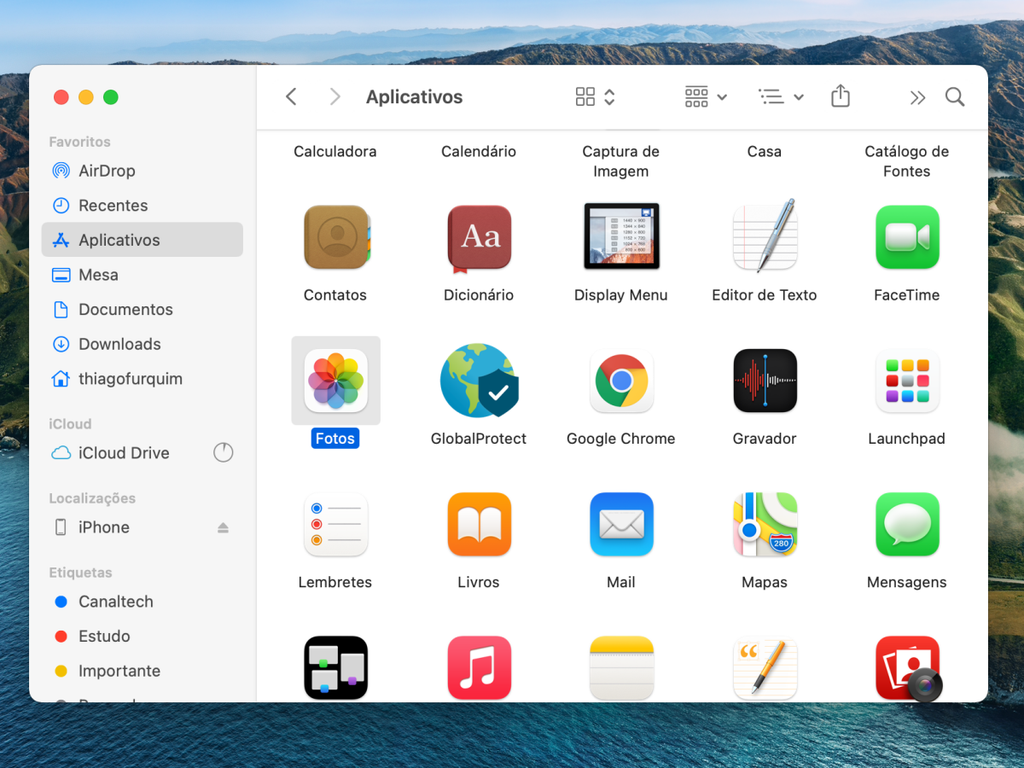
Task: Go forward with the right chevron
Action: [335, 97]
